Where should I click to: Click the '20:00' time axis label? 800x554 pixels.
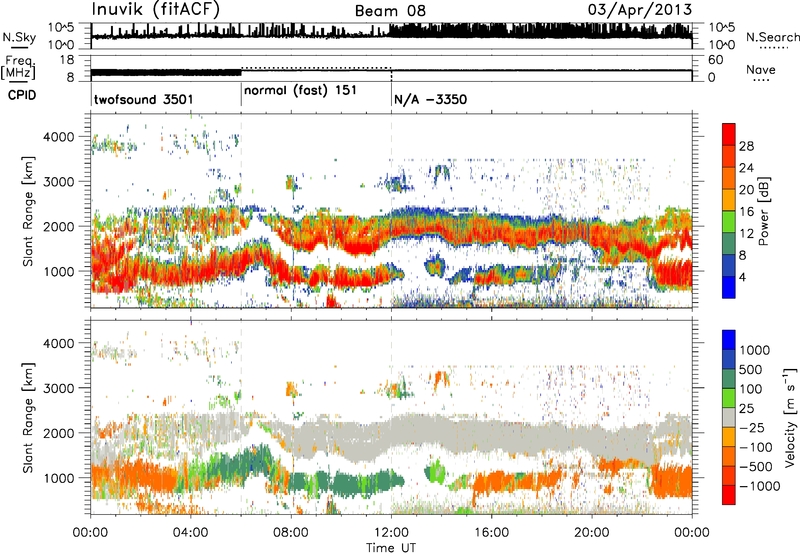591,532
